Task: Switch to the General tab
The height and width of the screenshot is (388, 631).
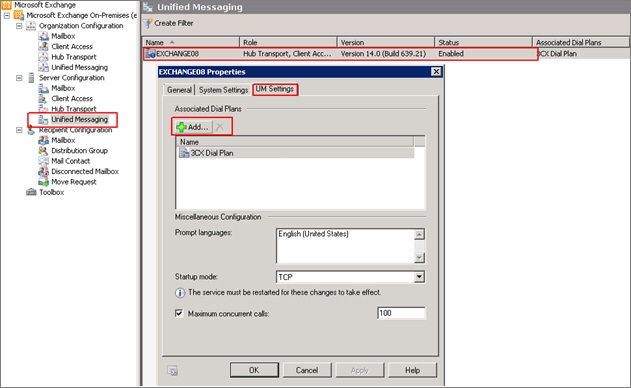Action: [179, 90]
